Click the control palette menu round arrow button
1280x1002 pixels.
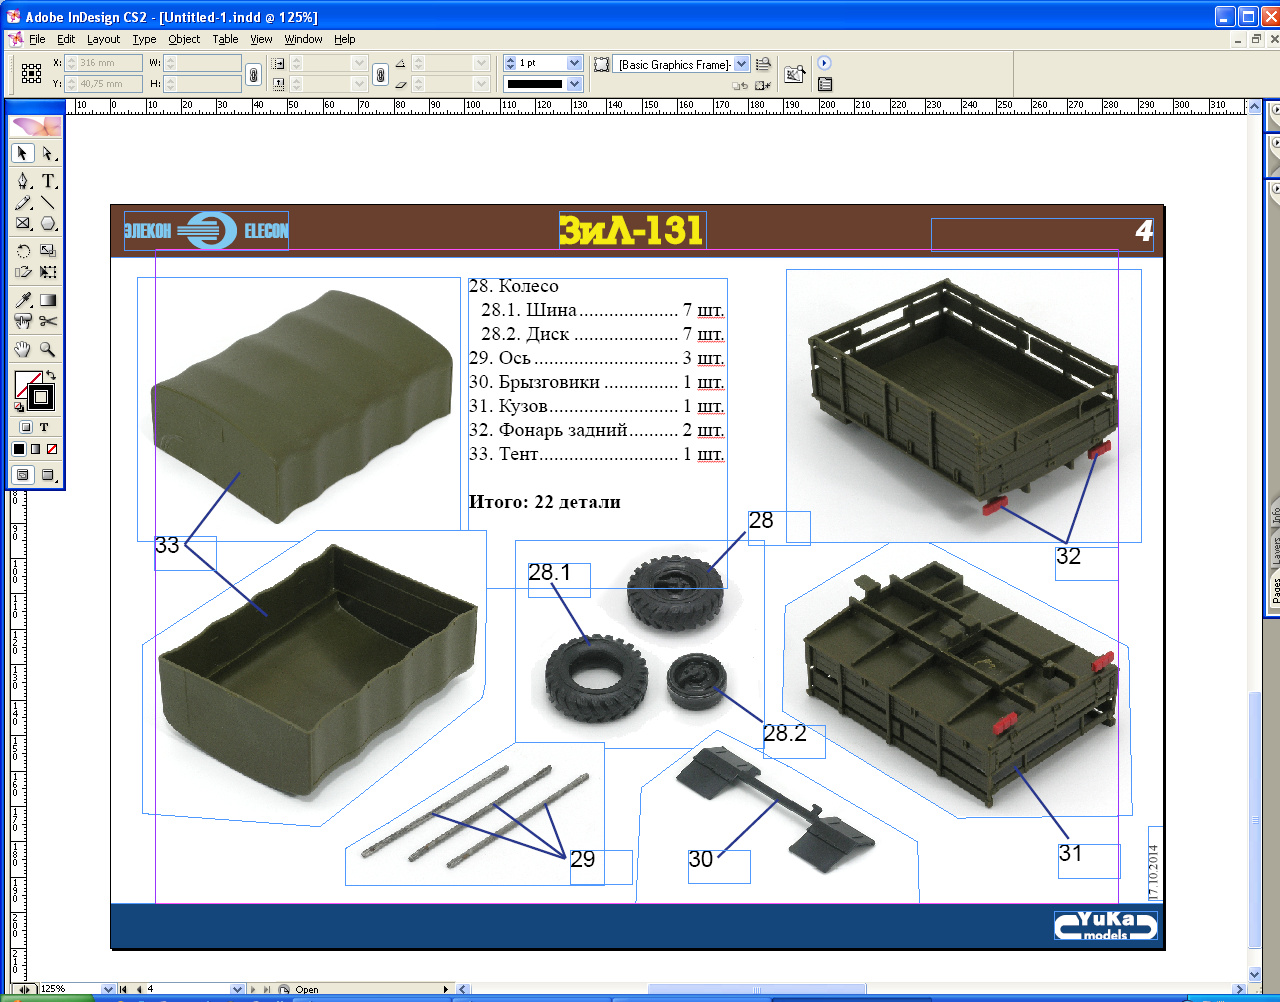(824, 62)
